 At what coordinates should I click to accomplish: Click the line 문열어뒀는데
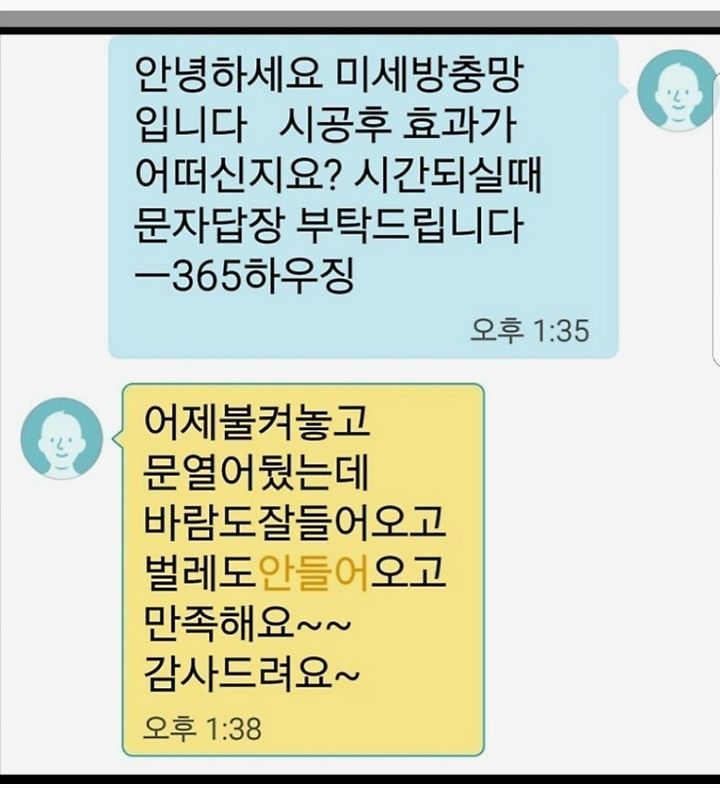pyautogui.click(x=257, y=472)
